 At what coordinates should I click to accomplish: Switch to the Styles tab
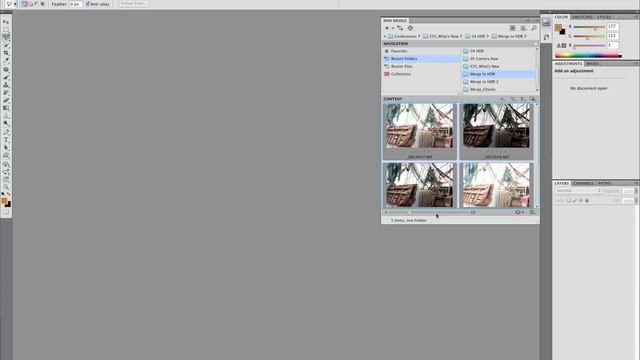coord(604,17)
